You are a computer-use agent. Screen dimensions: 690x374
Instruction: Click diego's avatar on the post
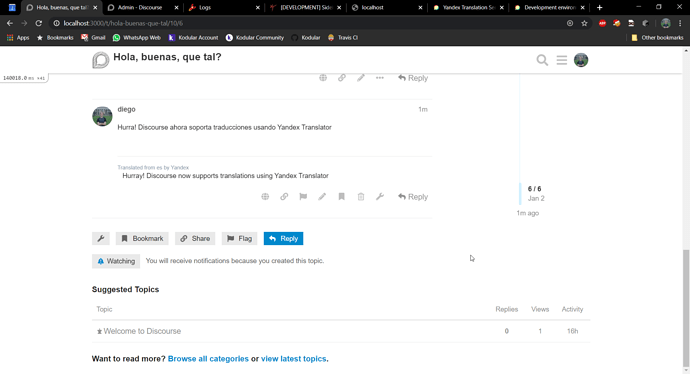[102, 116]
